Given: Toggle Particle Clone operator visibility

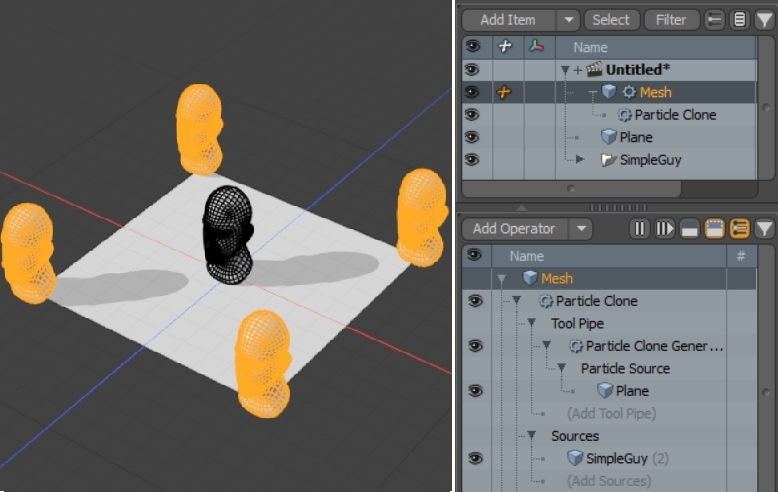Looking at the screenshot, I should tap(475, 301).
